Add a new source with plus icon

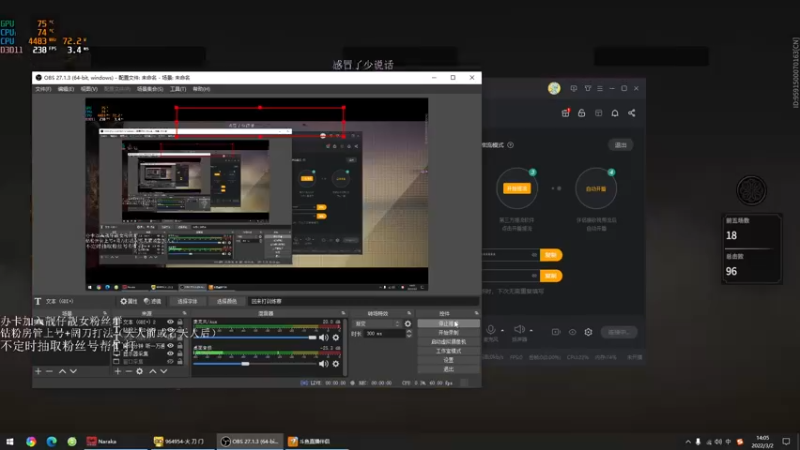click(x=118, y=371)
